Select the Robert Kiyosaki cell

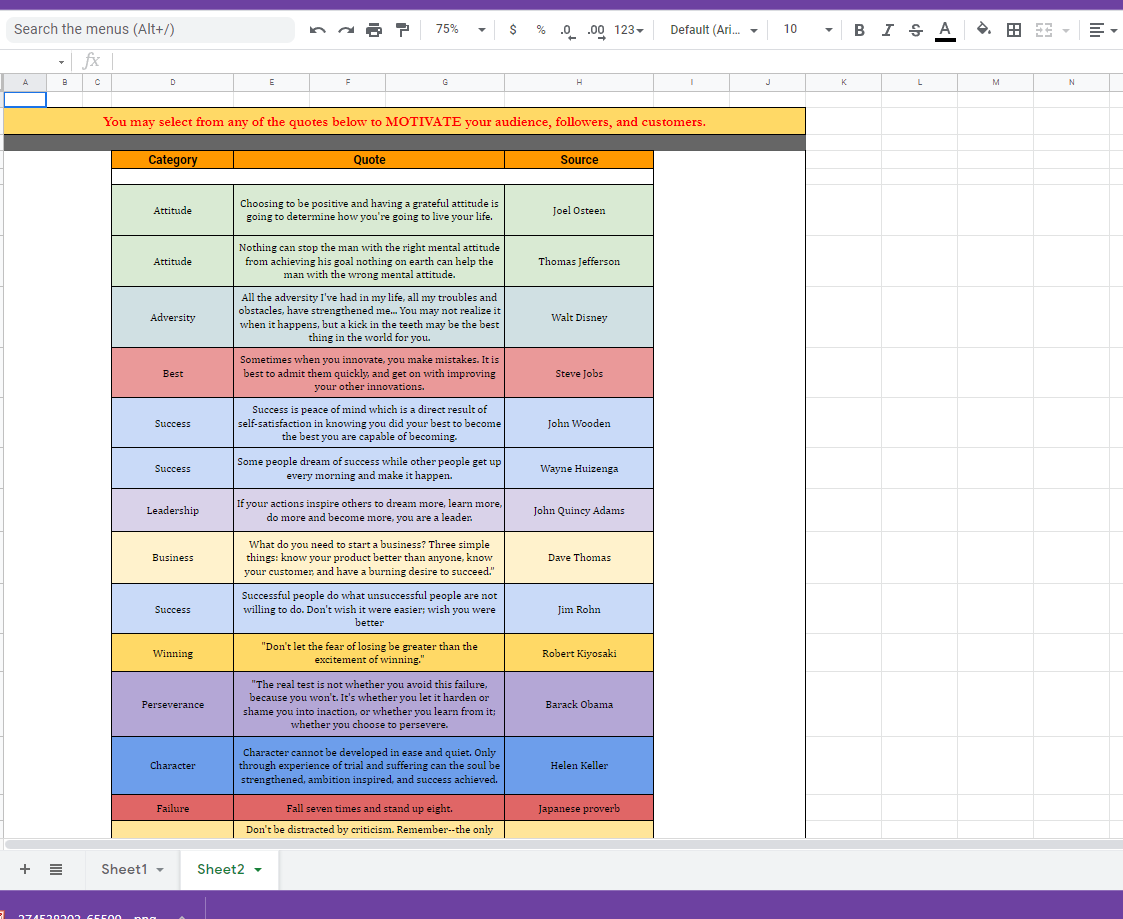tap(579, 653)
